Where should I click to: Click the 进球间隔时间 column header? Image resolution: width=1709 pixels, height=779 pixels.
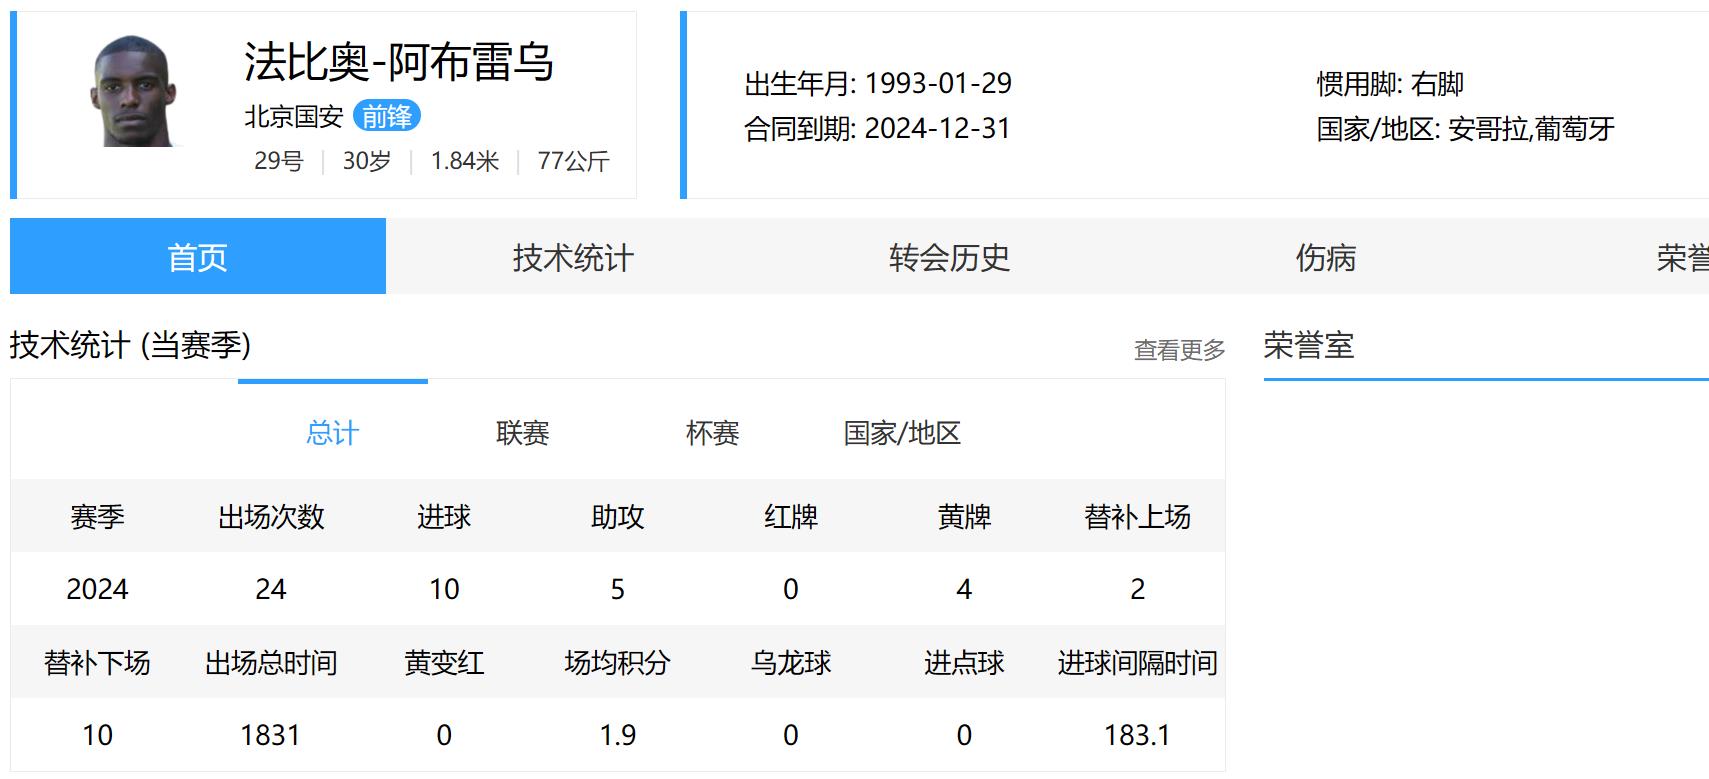tap(1137, 663)
